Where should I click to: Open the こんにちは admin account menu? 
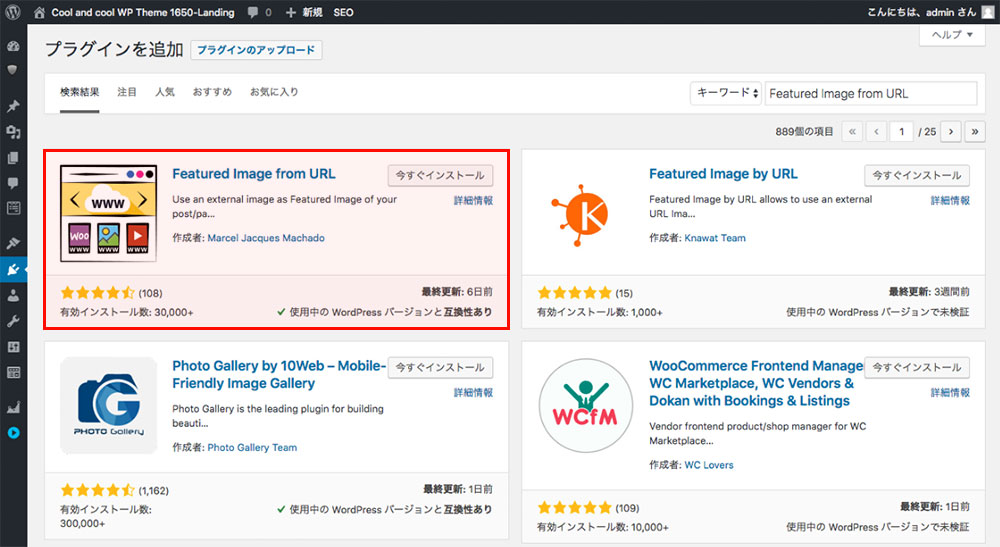click(x=922, y=12)
